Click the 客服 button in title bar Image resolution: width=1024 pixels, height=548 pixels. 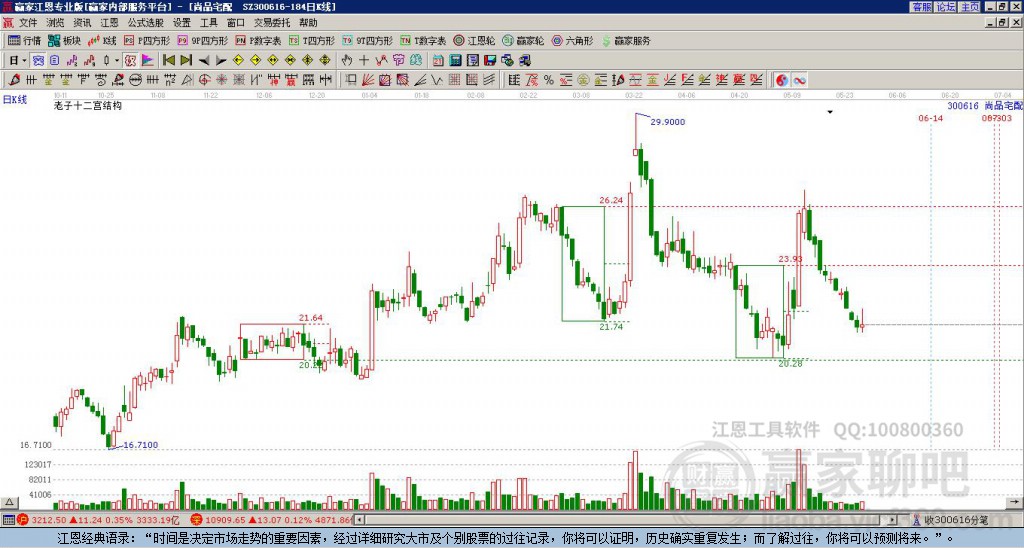pyautogui.click(x=921, y=7)
